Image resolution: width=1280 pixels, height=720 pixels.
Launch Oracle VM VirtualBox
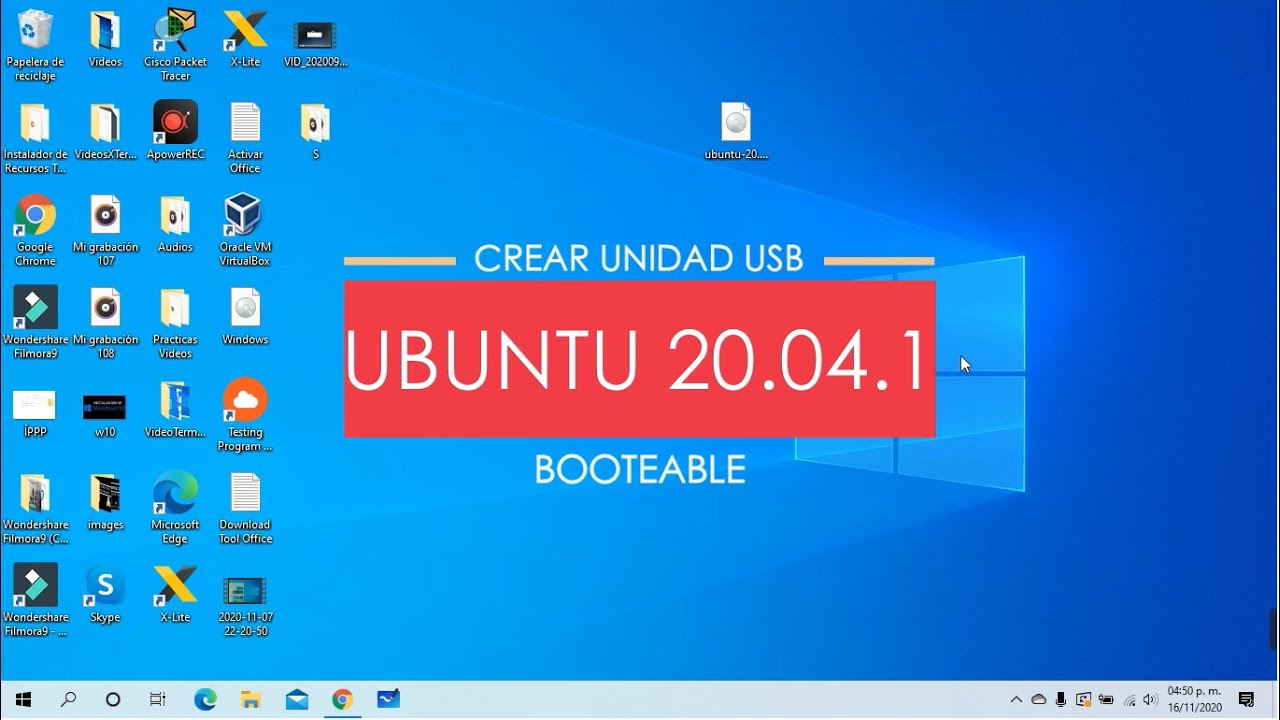point(245,231)
